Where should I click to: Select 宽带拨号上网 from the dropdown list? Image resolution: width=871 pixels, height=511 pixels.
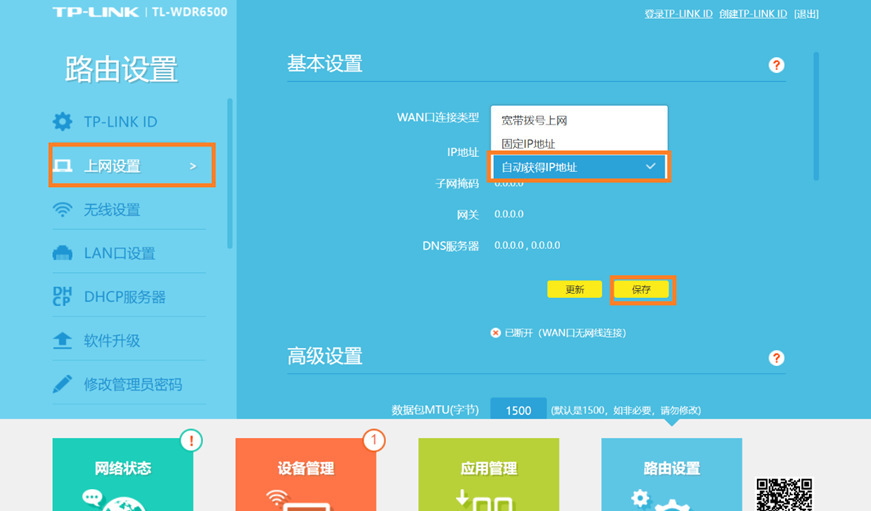535,120
